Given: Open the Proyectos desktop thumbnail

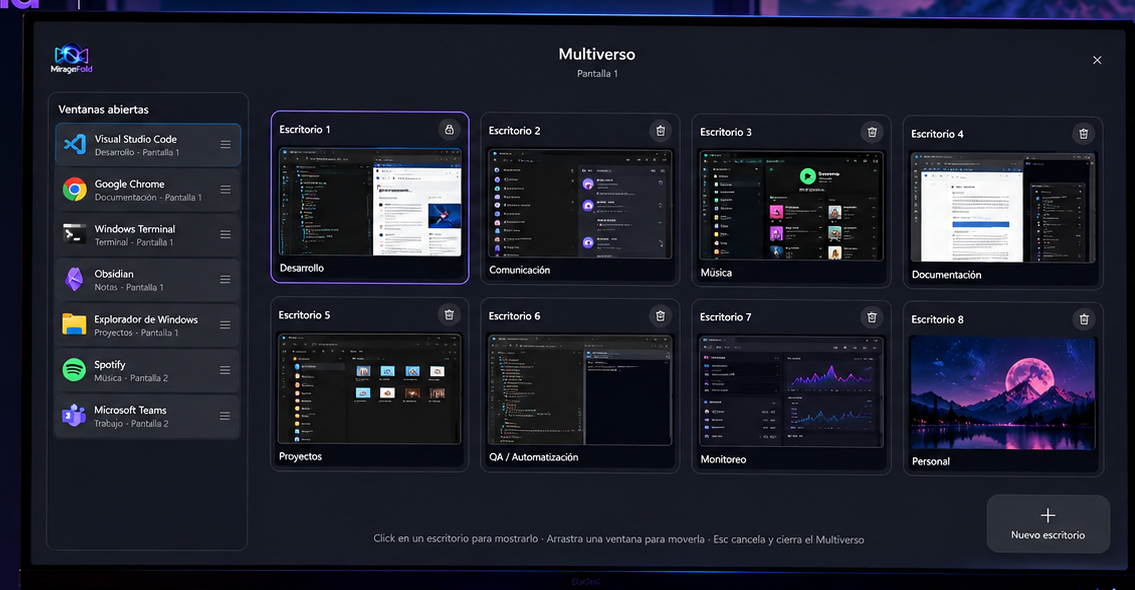Looking at the screenshot, I should tap(369, 389).
